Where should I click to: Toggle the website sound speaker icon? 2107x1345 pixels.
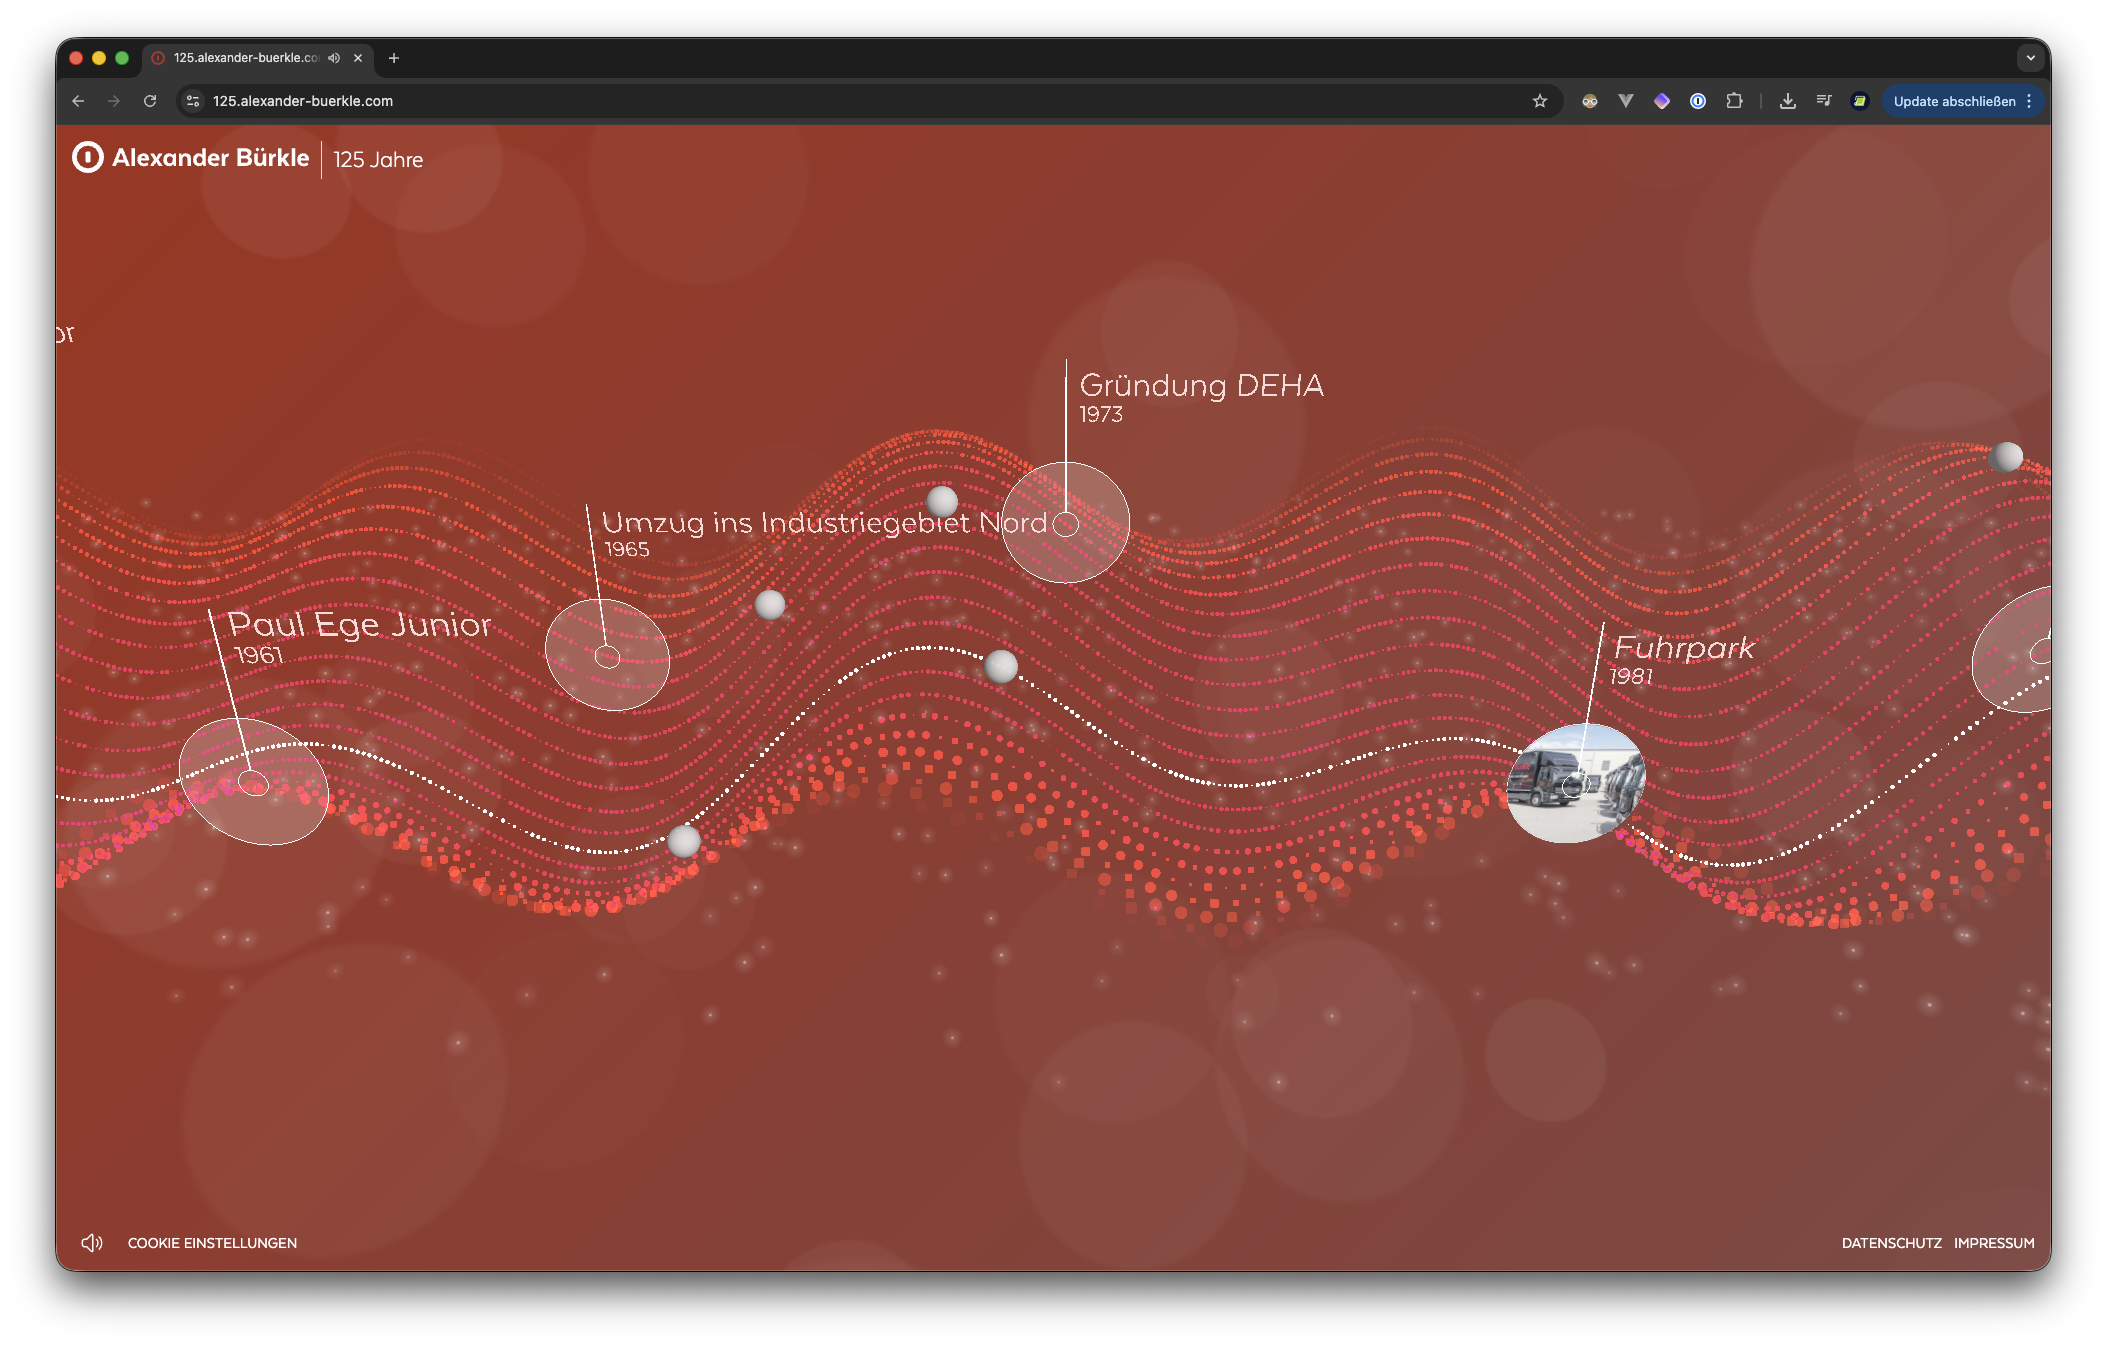[91, 1243]
